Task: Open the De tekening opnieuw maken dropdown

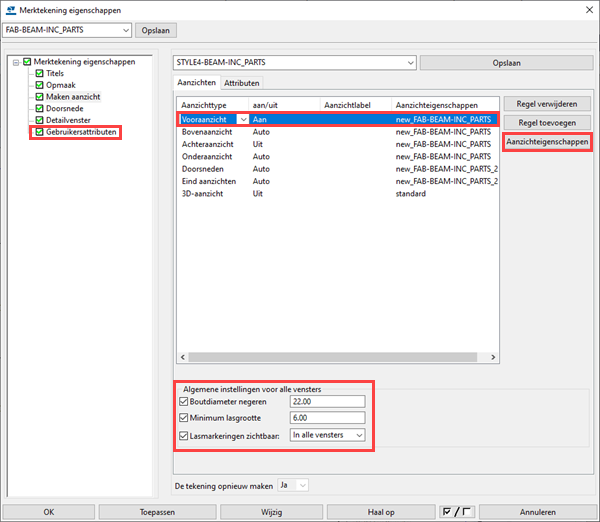Action: (x=293, y=485)
